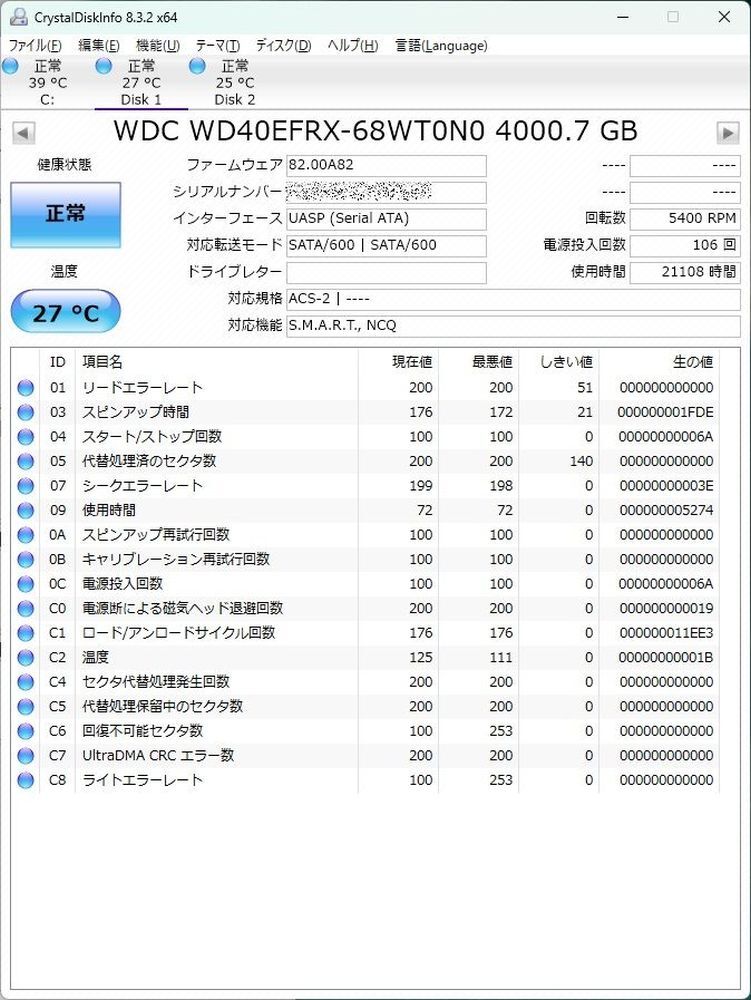Click the CrystalDiskInfo app icon in title bar

coord(18,17)
